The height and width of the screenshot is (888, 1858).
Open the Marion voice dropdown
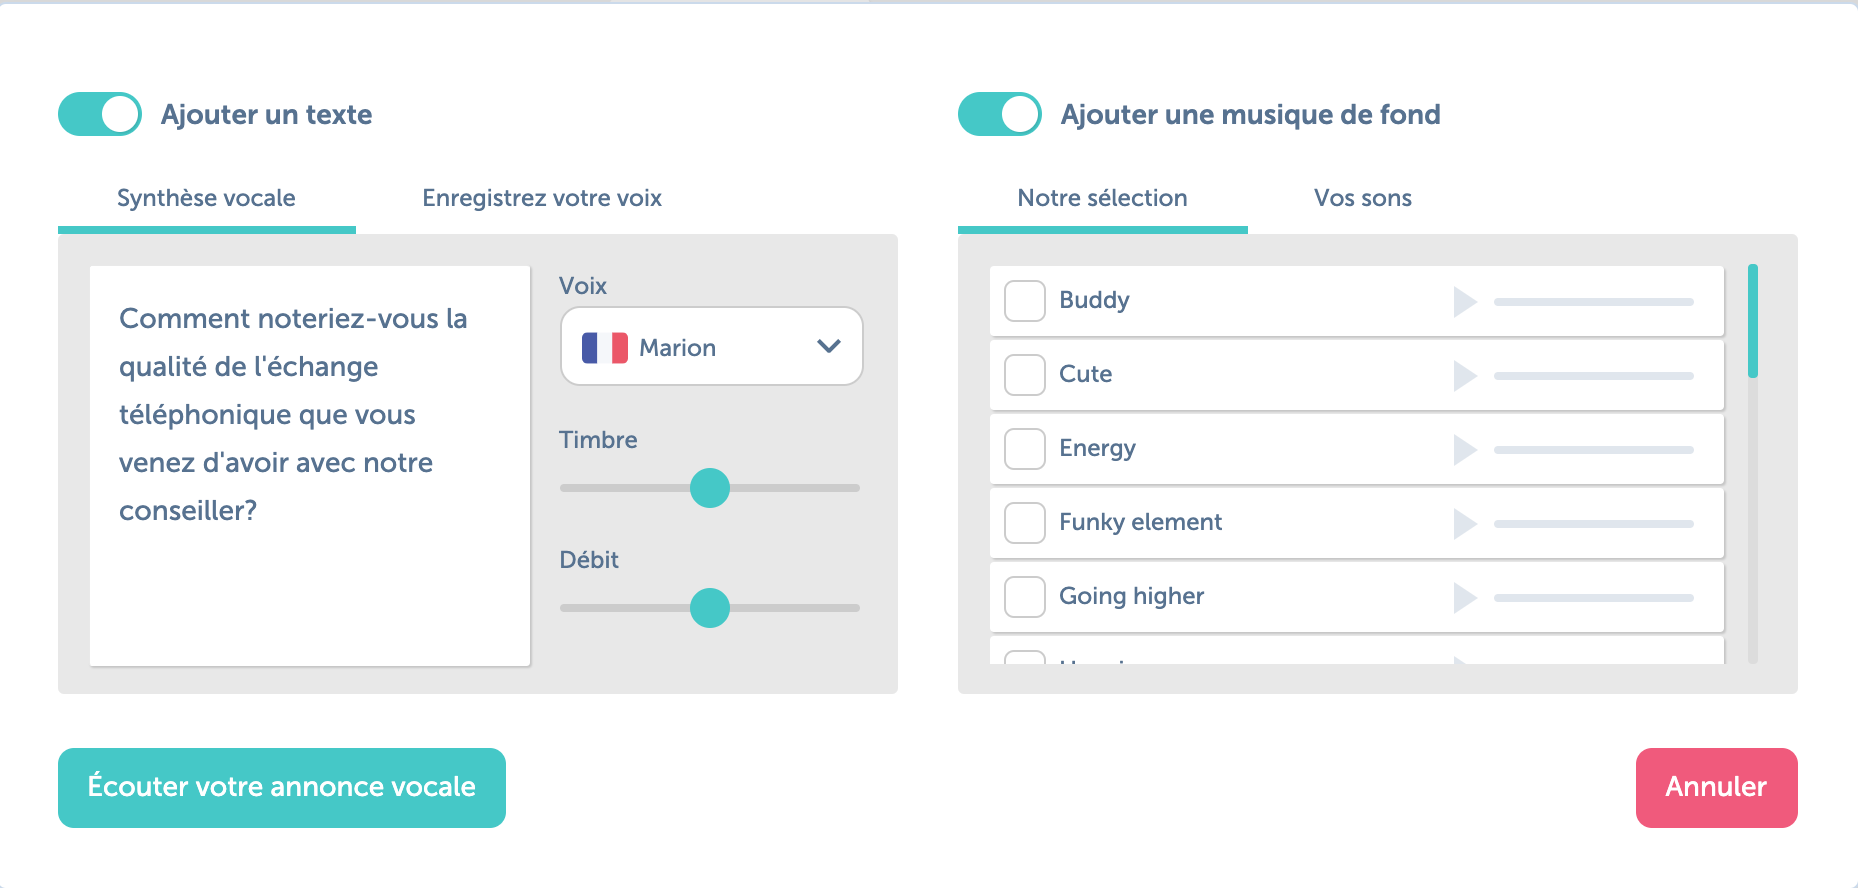coord(712,346)
